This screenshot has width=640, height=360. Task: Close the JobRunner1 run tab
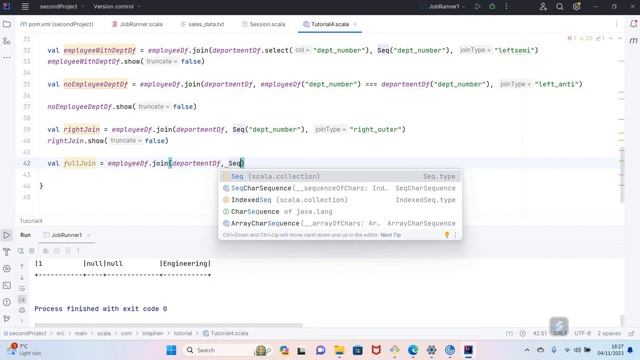pyautogui.click(x=89, y=235)
